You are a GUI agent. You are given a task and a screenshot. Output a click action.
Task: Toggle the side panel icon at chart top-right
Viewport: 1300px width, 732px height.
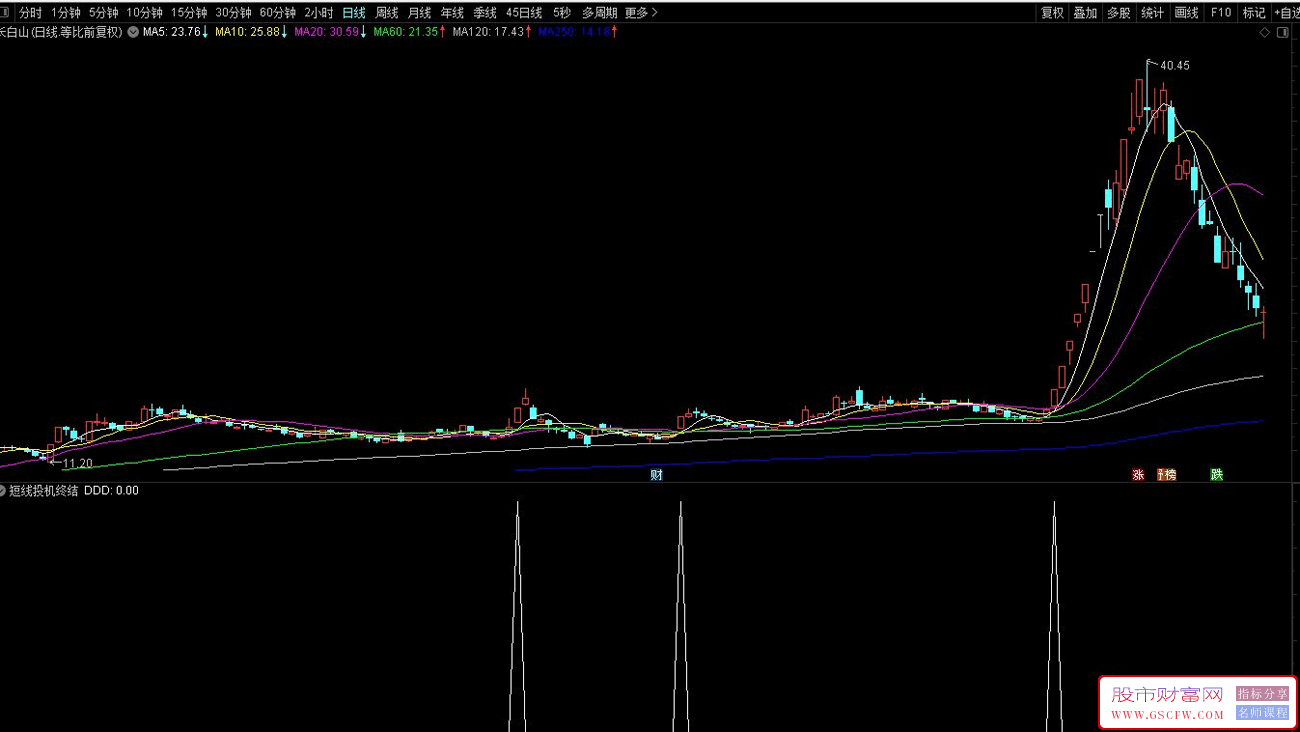1284,32
